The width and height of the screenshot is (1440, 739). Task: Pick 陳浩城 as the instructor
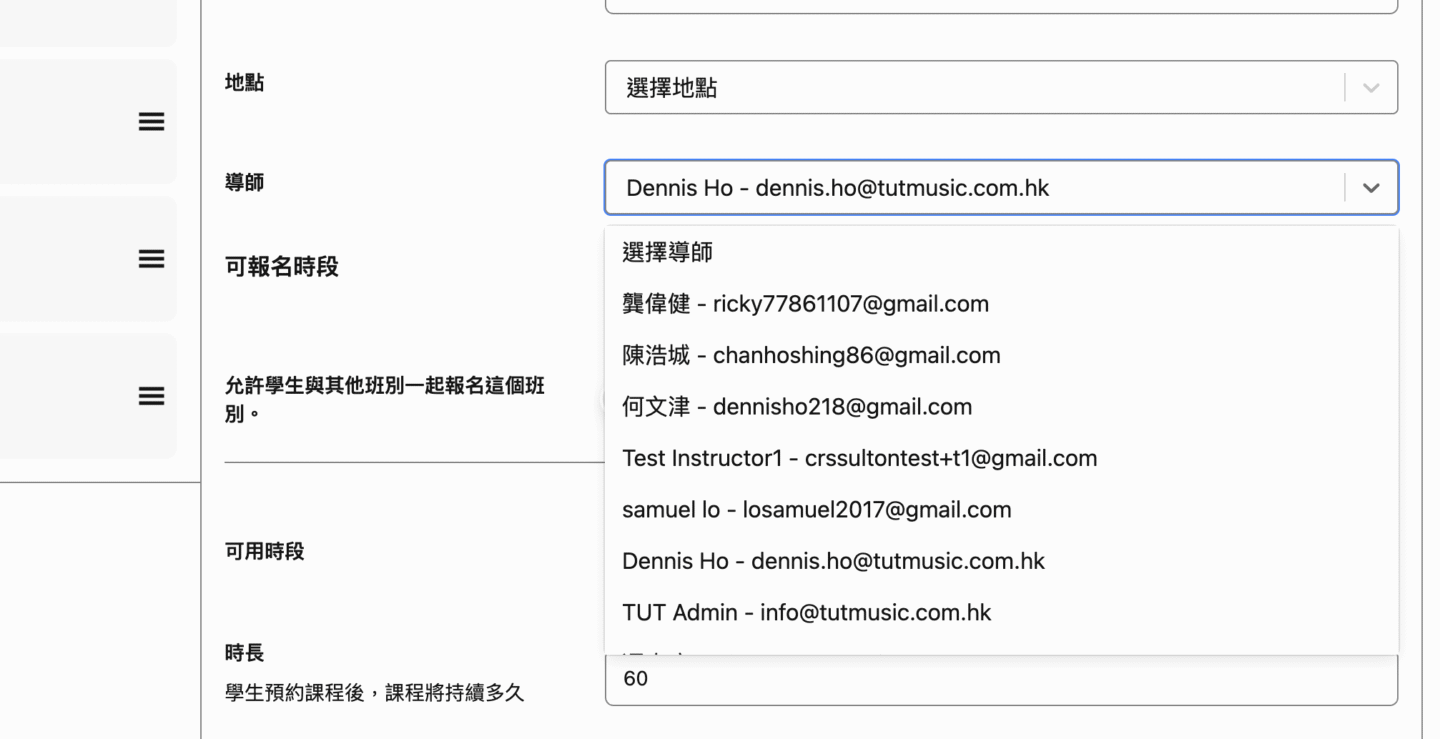tap(811, 355)
